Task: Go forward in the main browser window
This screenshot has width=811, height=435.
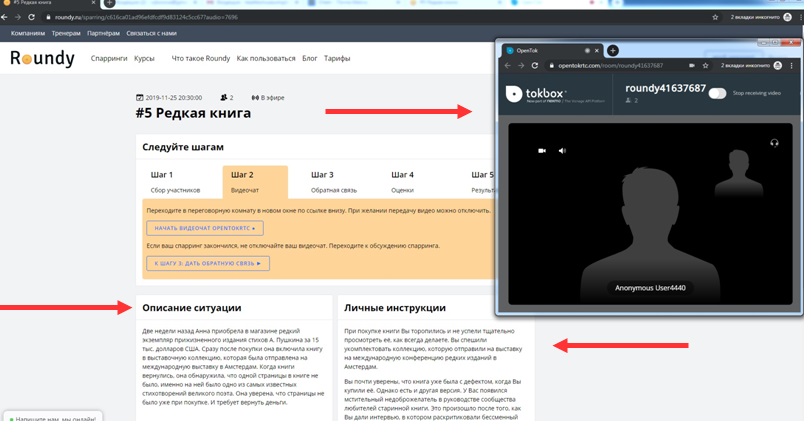Action: coord(18,17)
